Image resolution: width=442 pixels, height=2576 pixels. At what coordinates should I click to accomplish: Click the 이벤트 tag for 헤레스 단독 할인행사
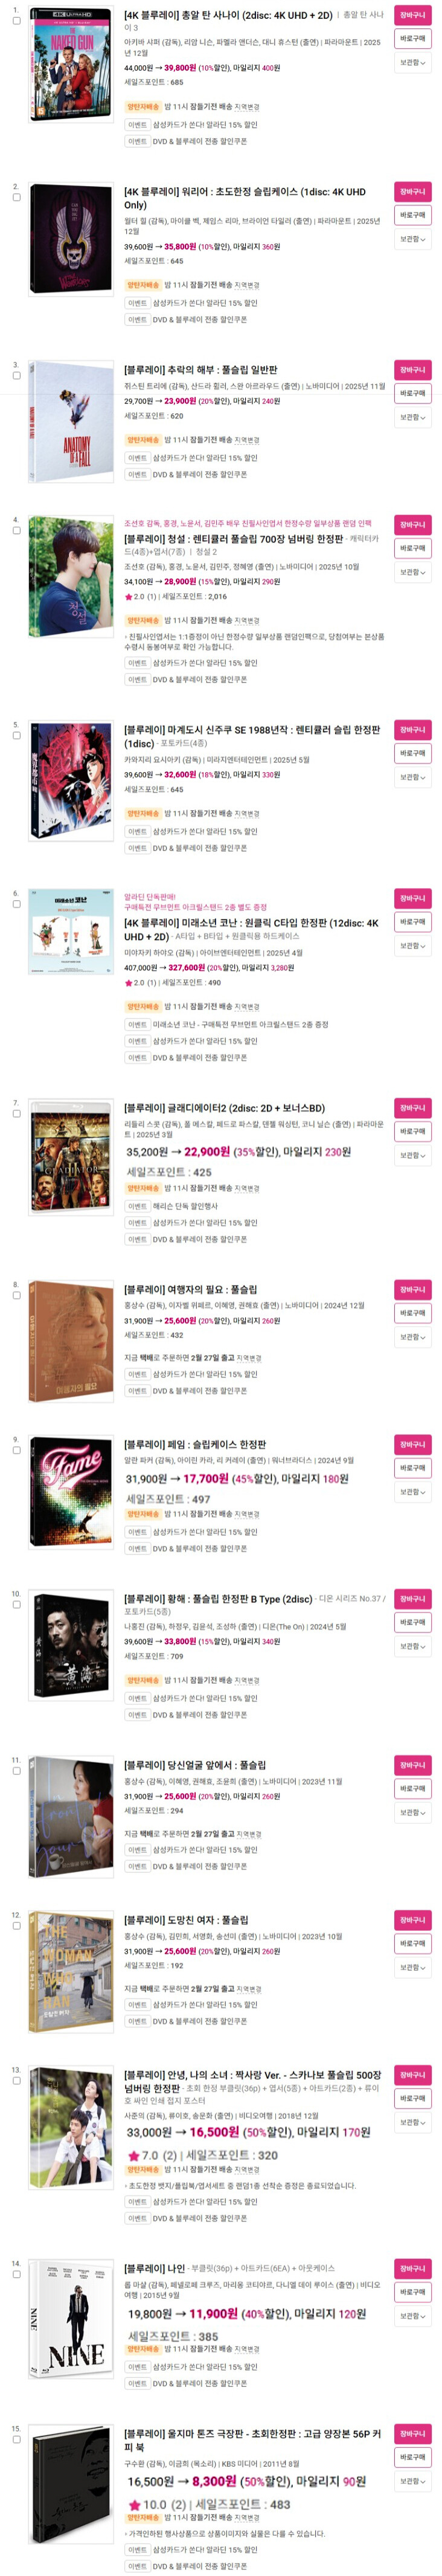(137, 1206)
